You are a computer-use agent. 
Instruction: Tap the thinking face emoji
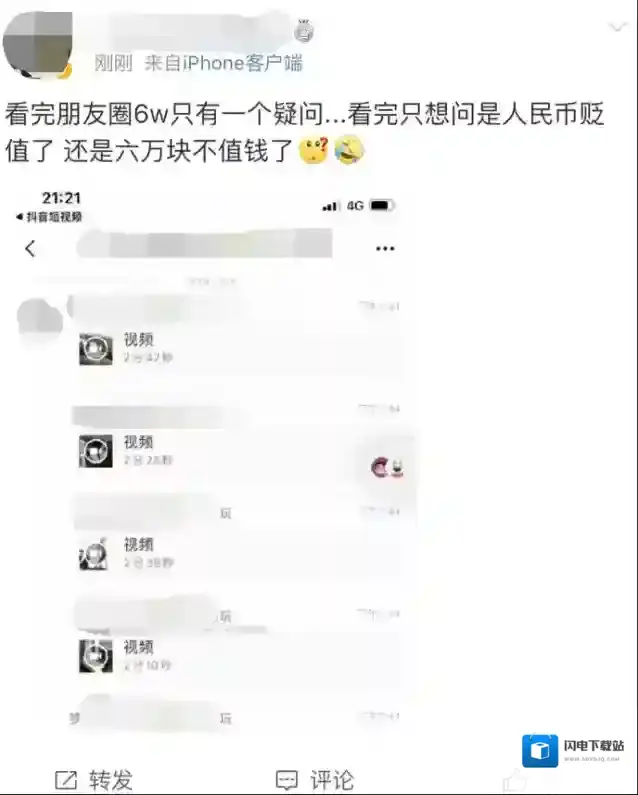(313, 150)
